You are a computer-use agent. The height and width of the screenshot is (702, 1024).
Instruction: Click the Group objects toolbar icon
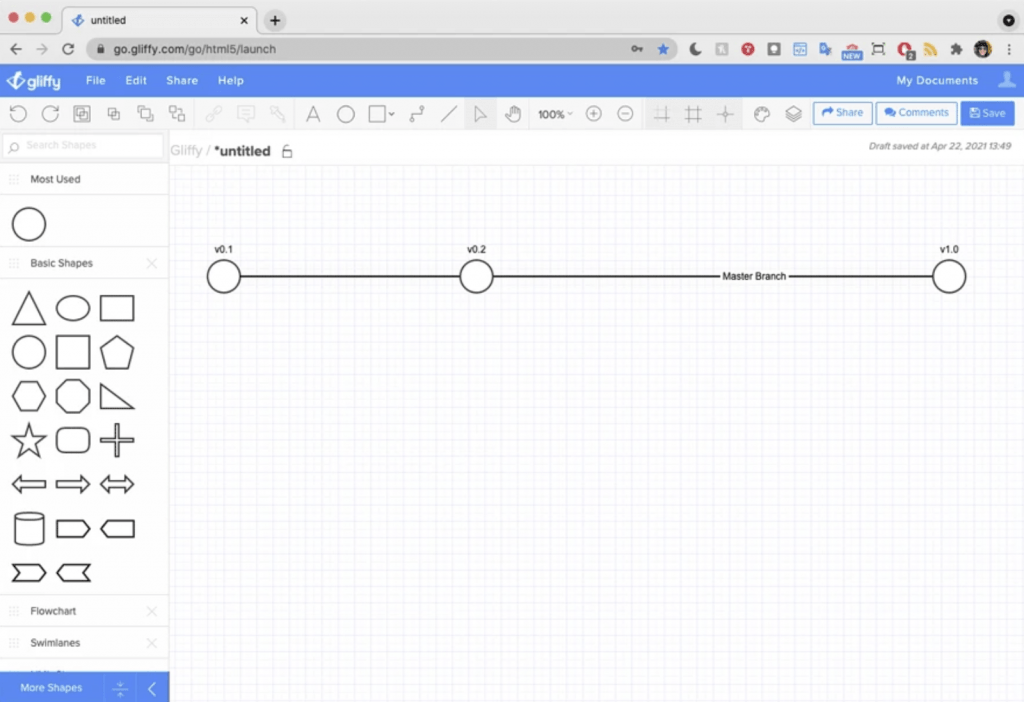pos(82,114)
